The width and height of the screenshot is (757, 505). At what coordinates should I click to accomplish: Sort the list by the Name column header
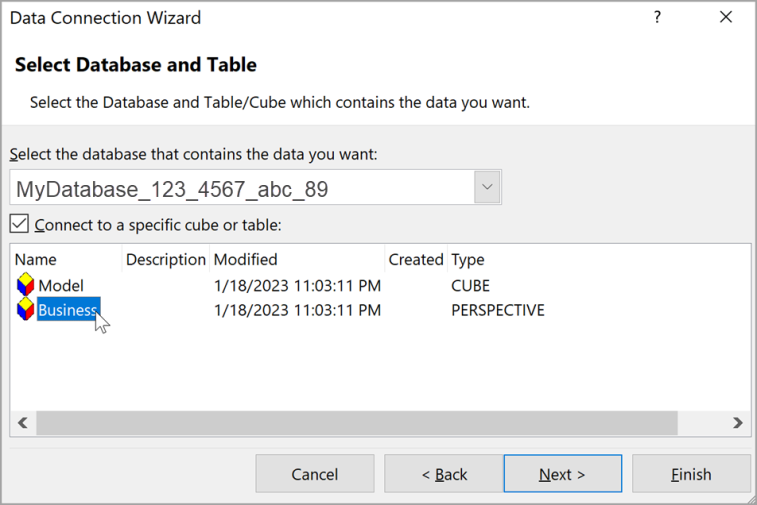[36, 259]
